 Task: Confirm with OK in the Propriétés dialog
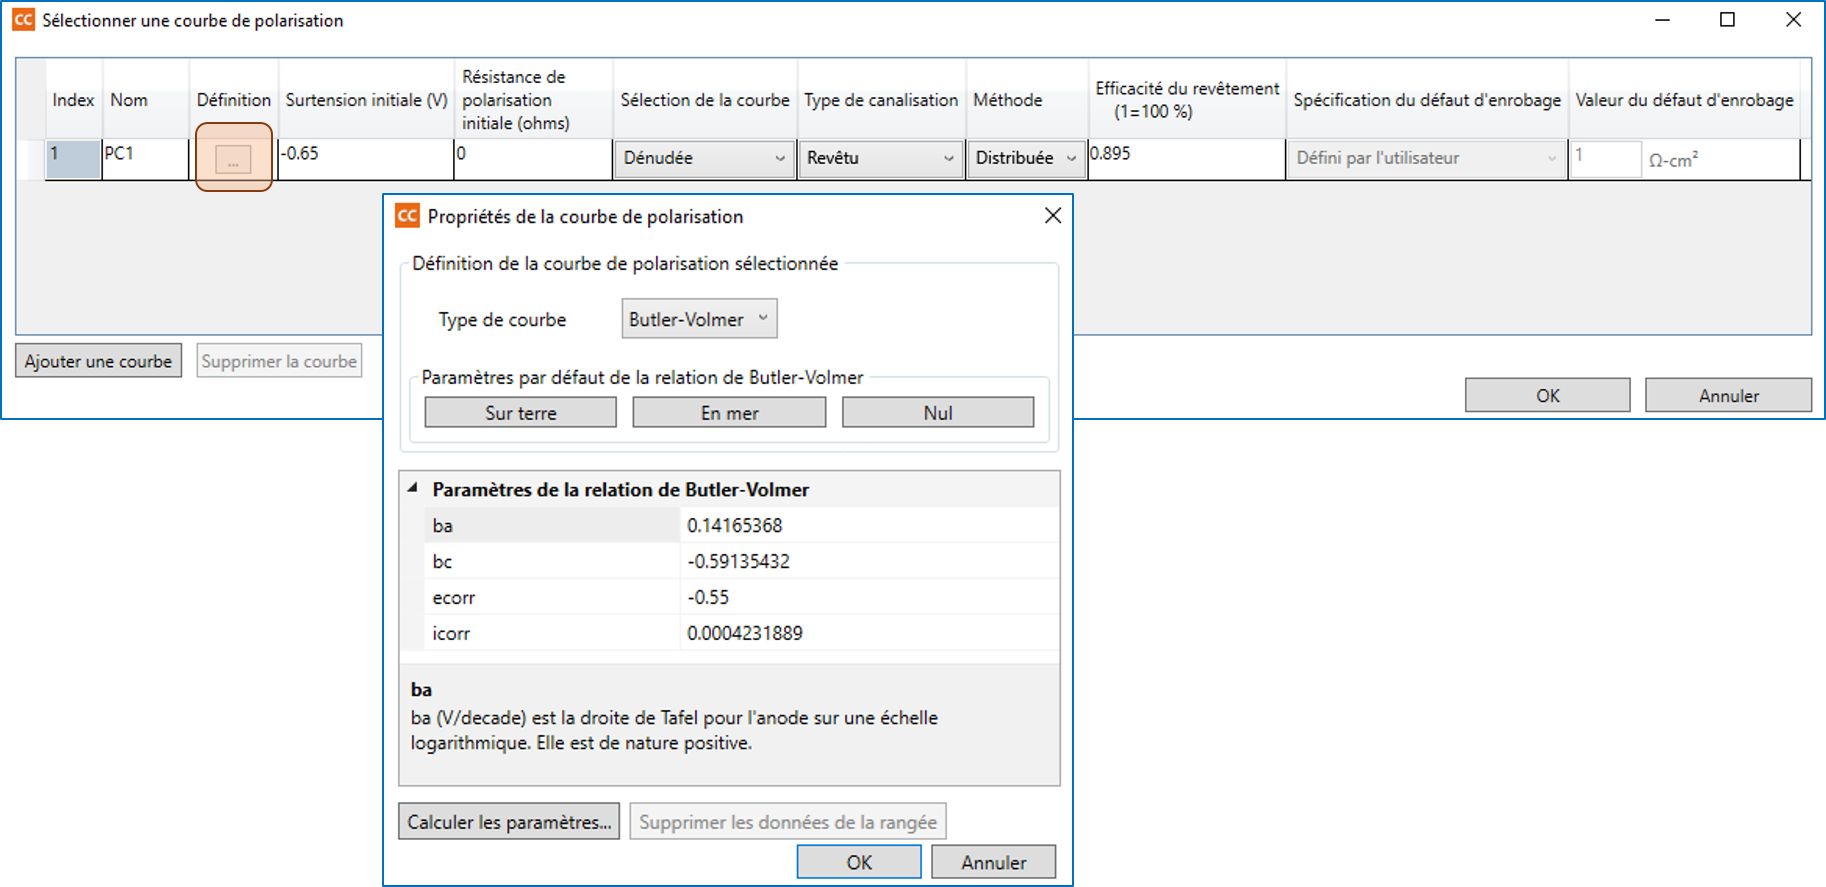859,862
